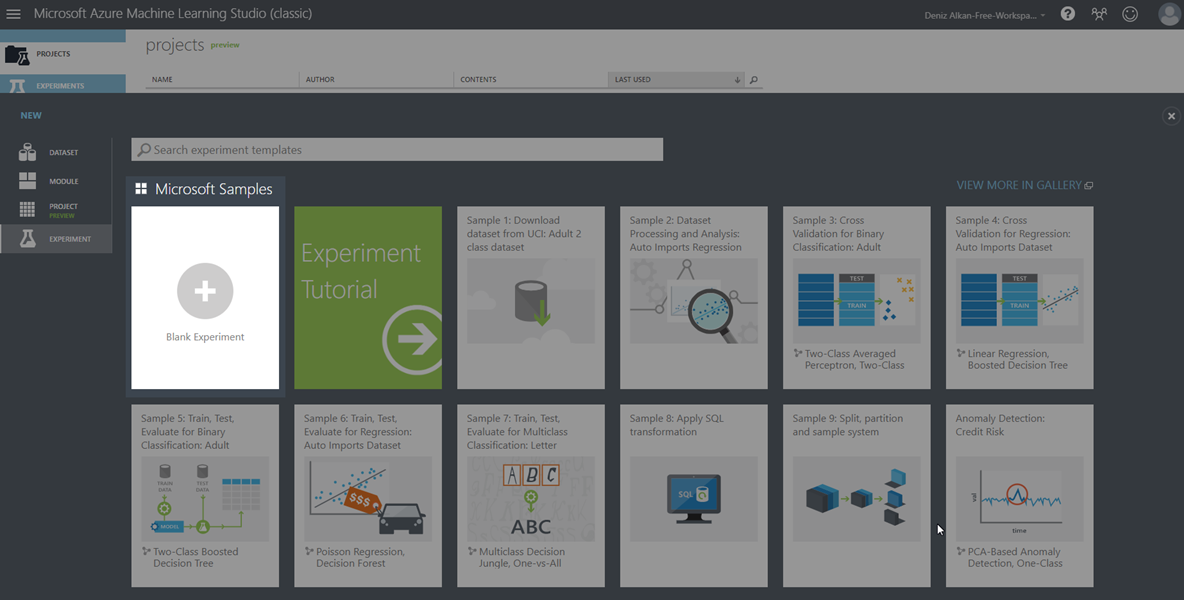Click the Experiment Tutorial arrow icon

click(412, 340)
